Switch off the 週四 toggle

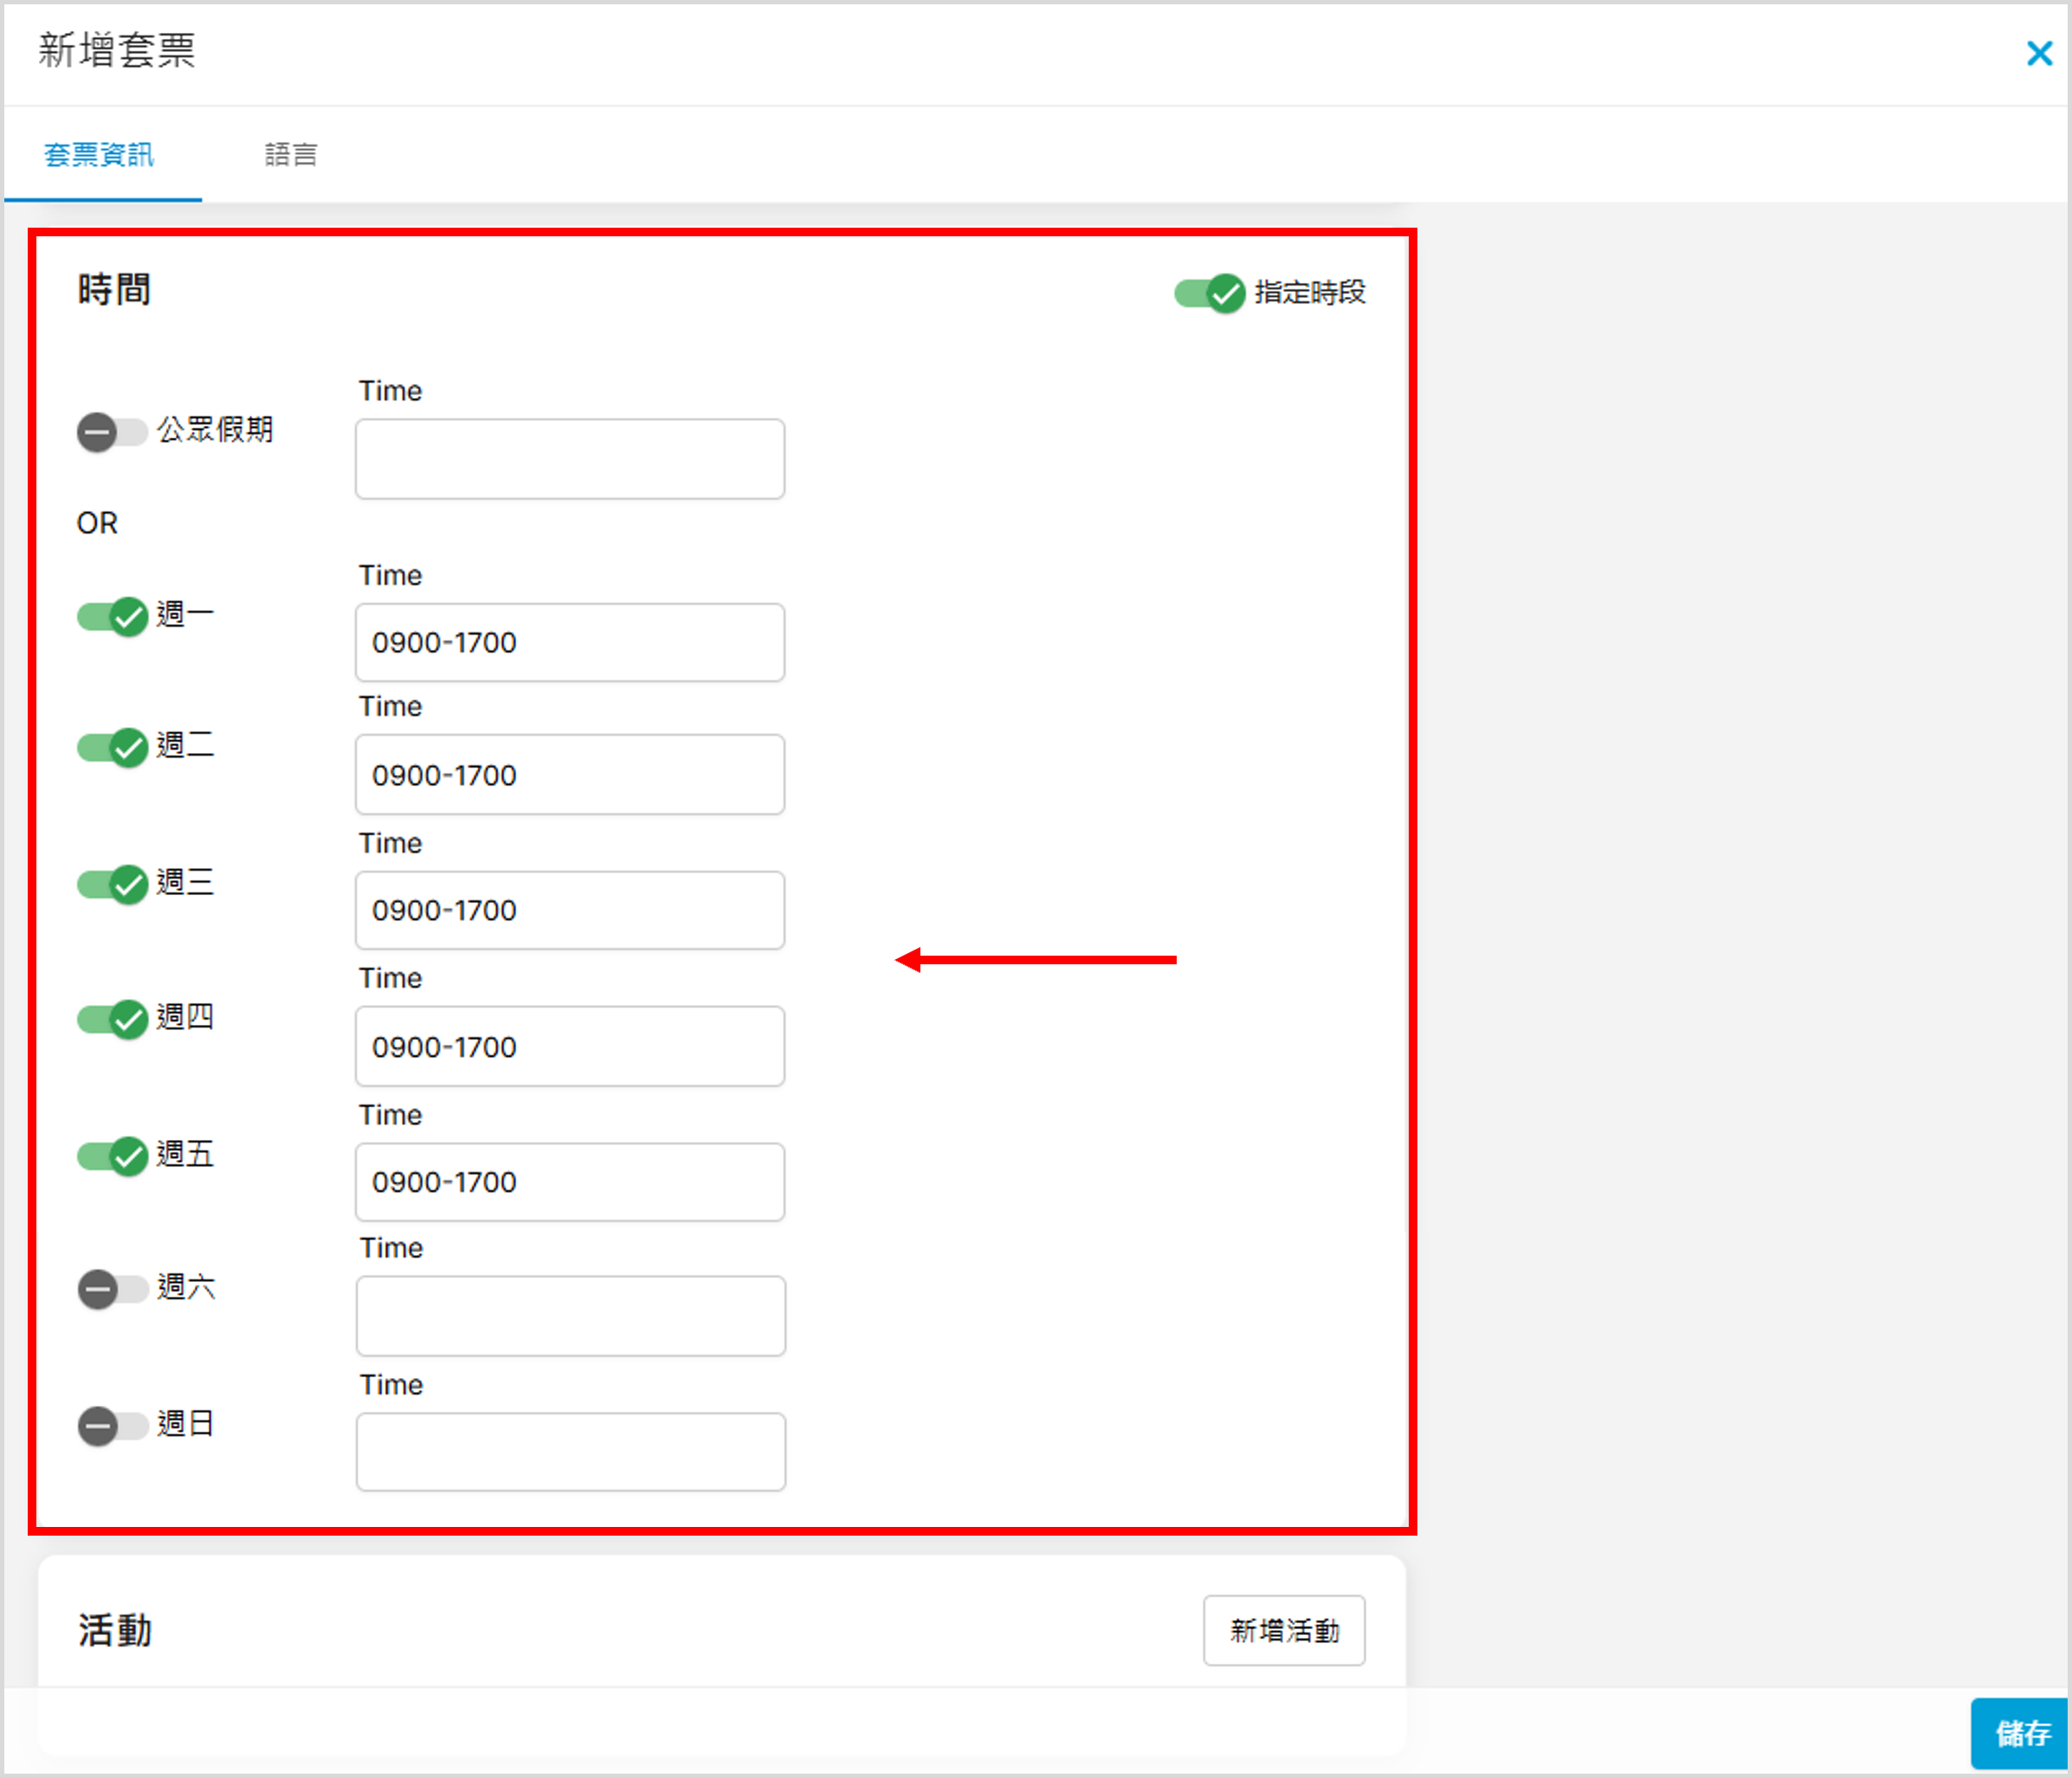(x=112, y=1019)
